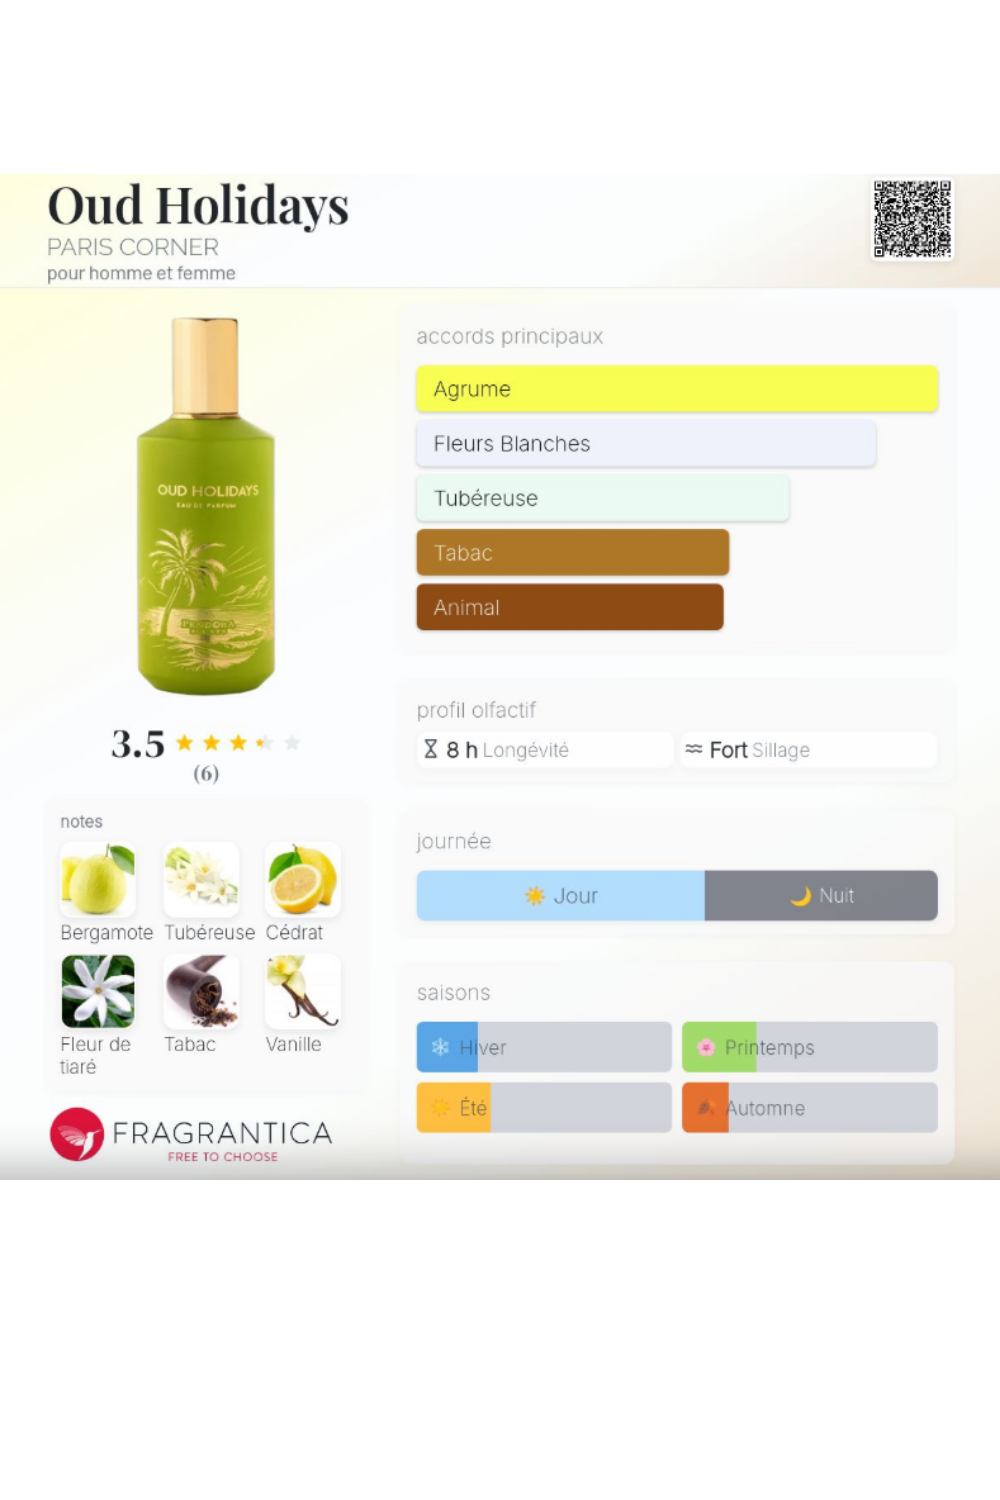Screen dimensions: 1000x1500
Task: Click the hourglass Longévité icon
Action: coord(431,749)
